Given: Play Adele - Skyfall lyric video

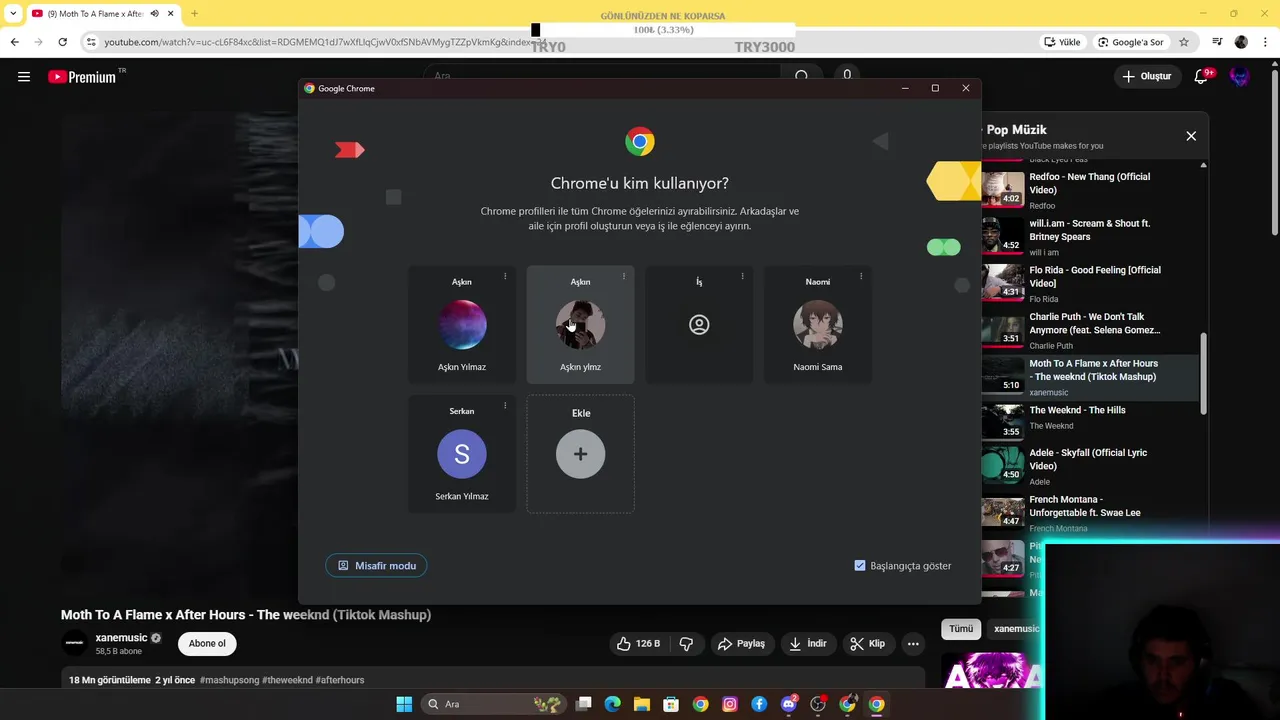Looking at the screenshot, I should tap(1090, 466).
